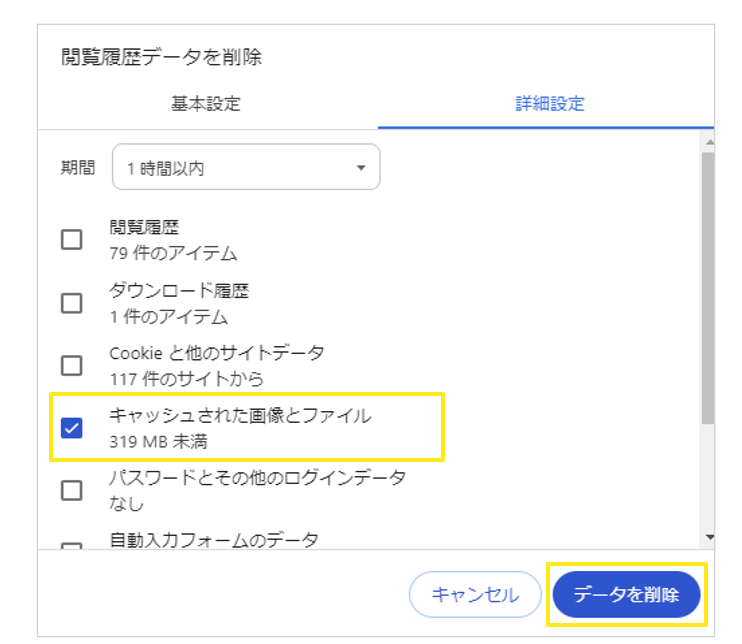Click the arrow in the 1 時間以内 box
This screenshot has height=644, width=742.
tap(361, 168)
